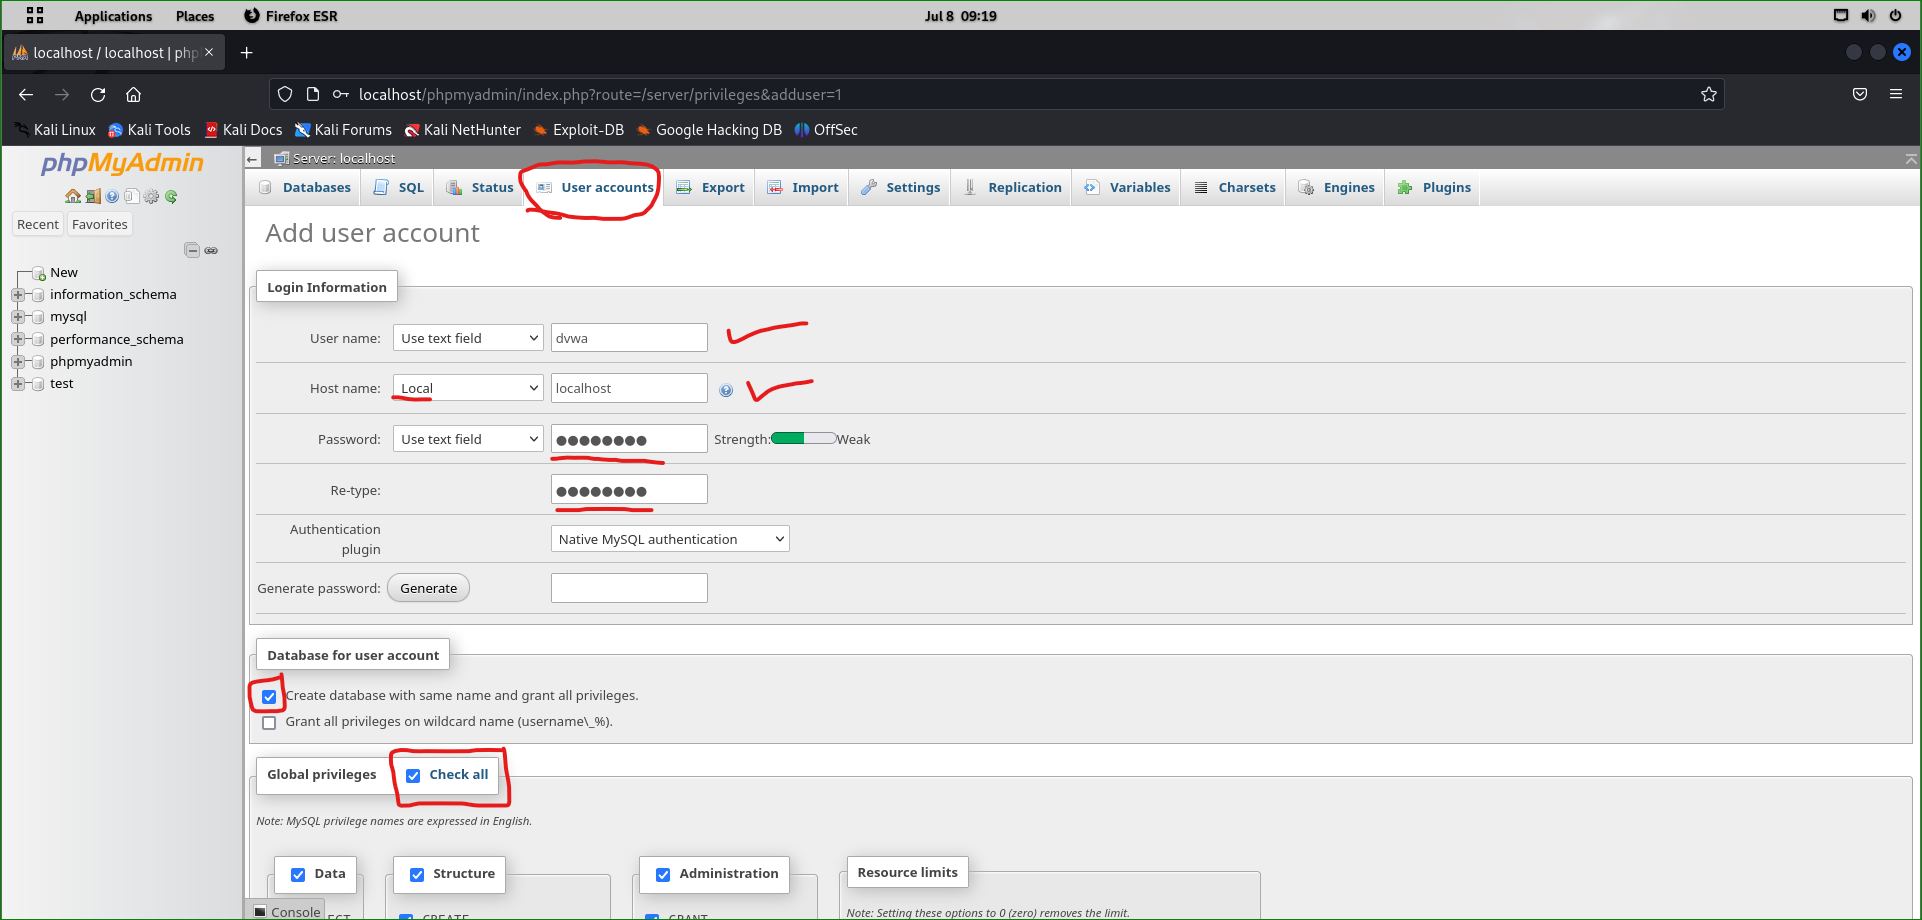Click the sidebar collapse arrow button

(253, 158)
